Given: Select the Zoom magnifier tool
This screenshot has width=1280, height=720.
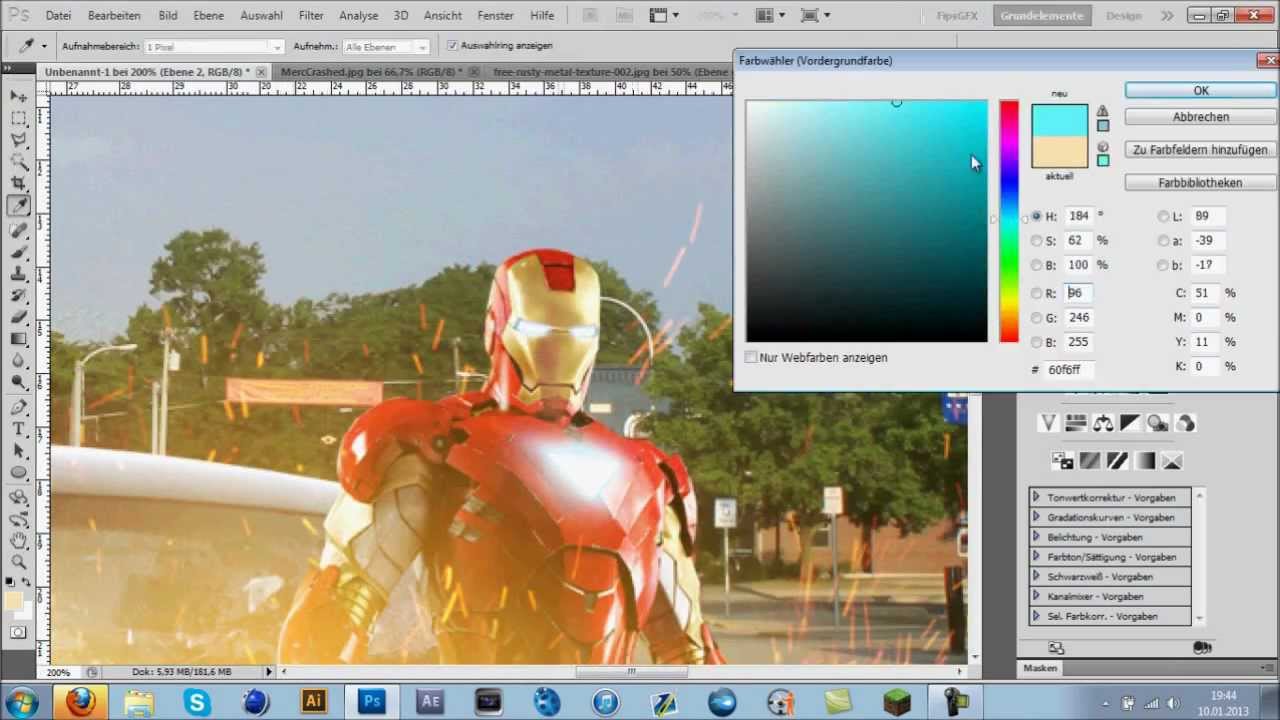Looking at the screenshot, I should [x=18, y=562].
